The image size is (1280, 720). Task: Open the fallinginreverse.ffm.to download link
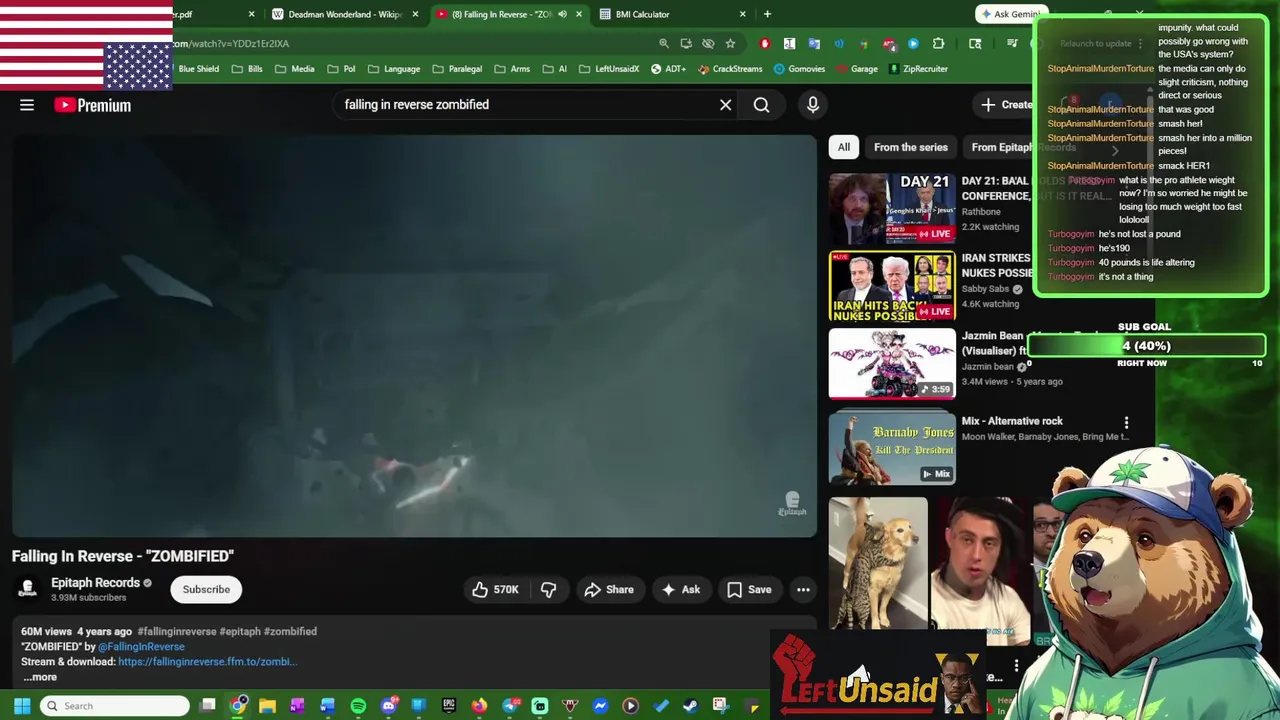207,662
